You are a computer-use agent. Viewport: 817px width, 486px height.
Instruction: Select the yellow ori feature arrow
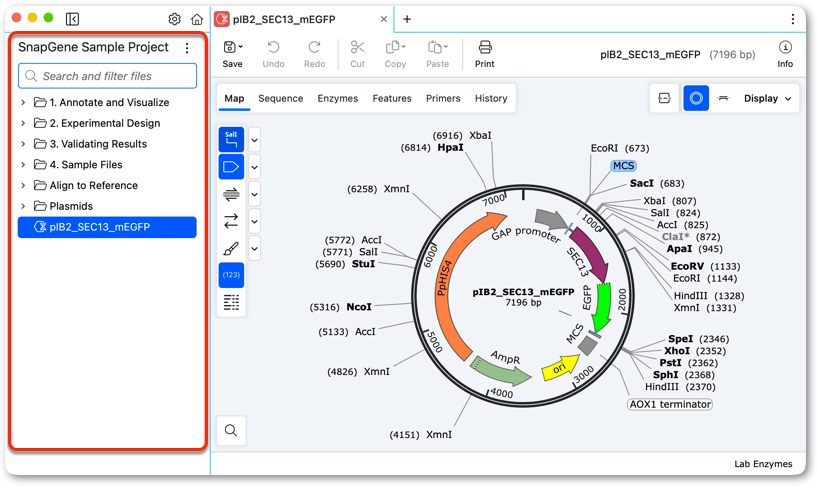tap(561, 368)
